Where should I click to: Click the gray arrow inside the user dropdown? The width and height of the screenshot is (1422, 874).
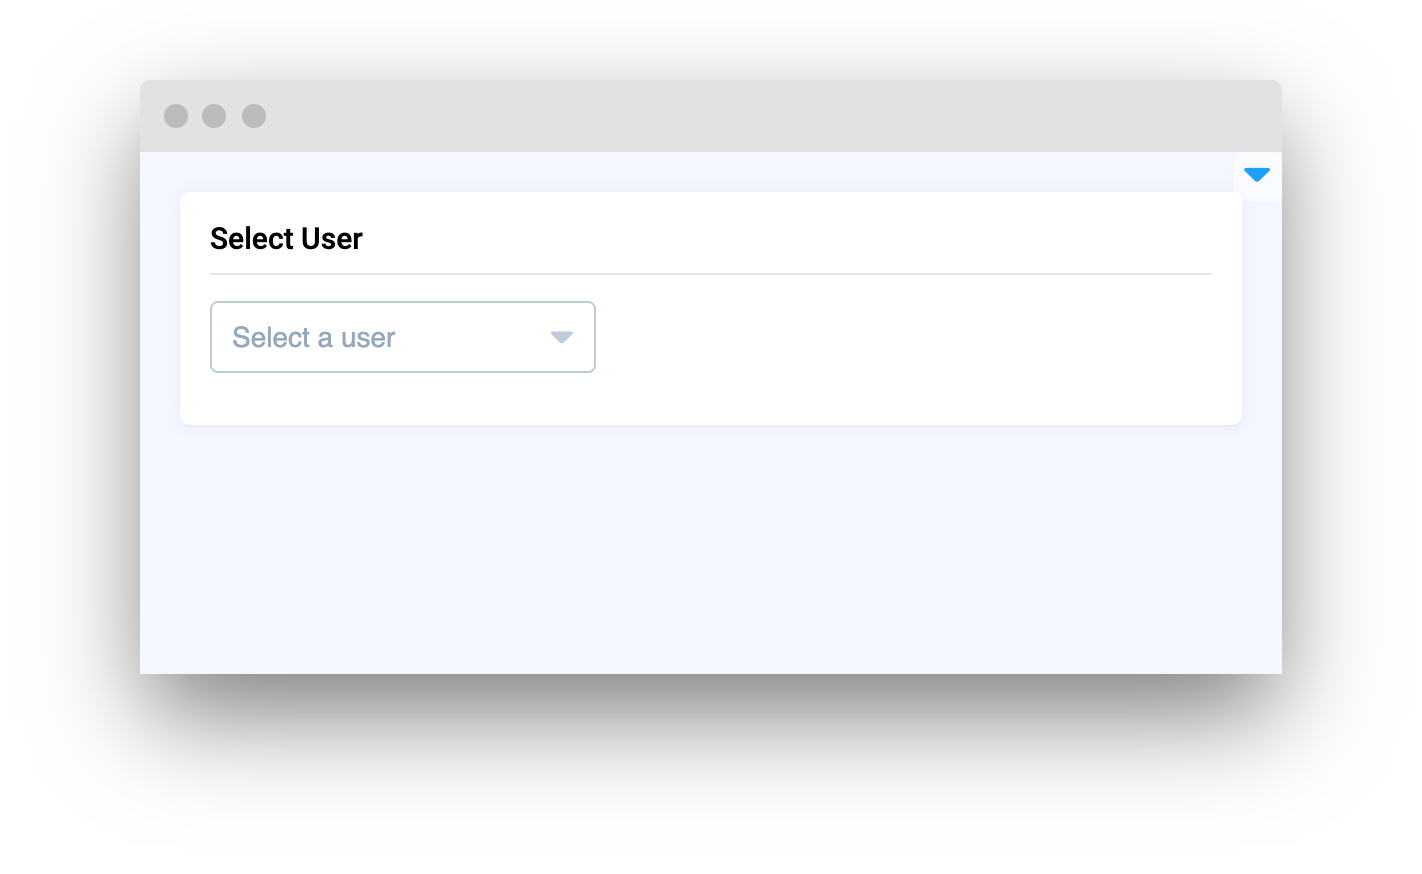(562, 338)
